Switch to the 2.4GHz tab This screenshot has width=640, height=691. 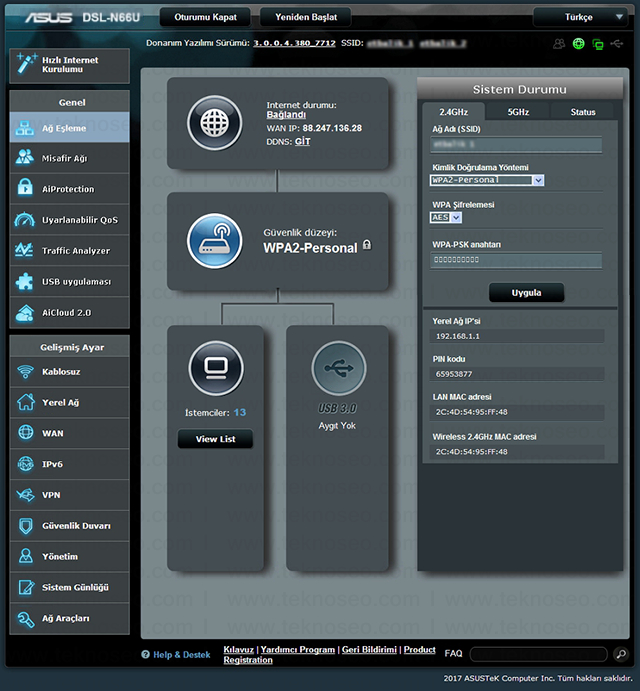pyautogui.click(x=454, y=112)
